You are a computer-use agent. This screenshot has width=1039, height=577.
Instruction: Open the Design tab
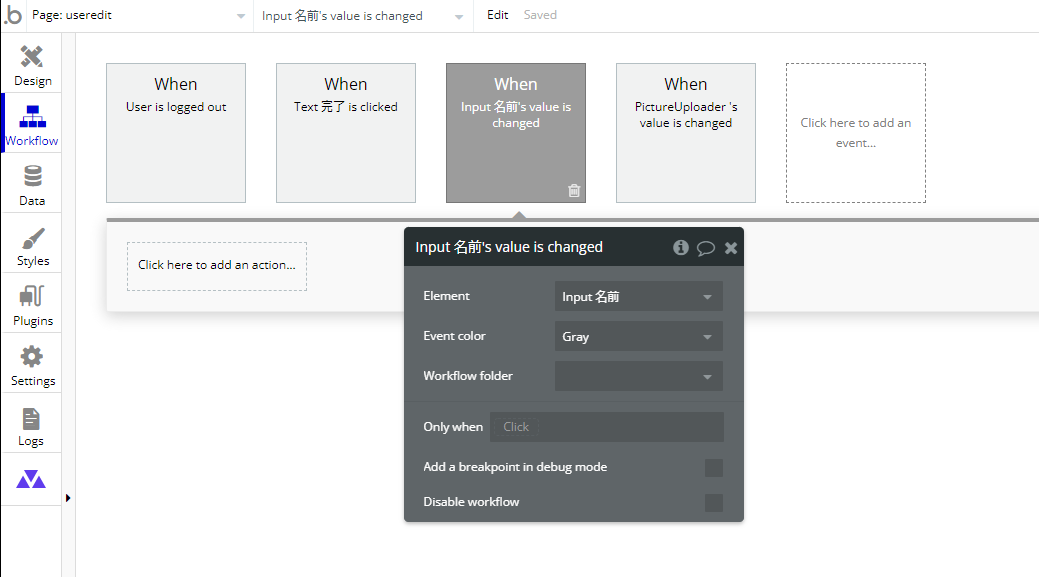coord(32,66)
